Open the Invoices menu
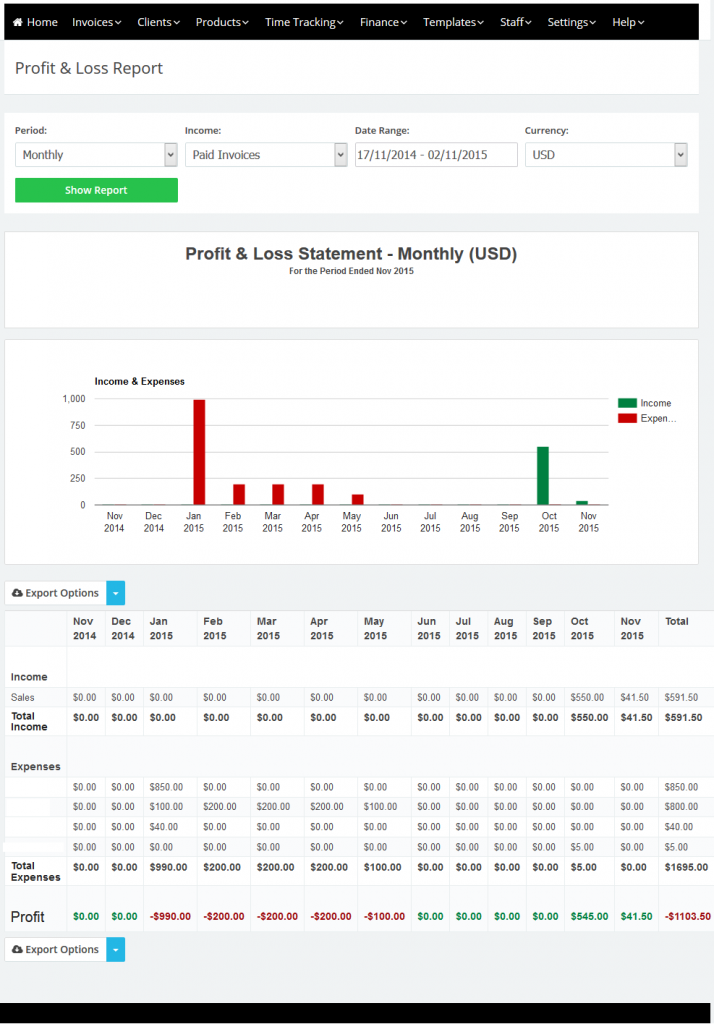 click(97, 22)
